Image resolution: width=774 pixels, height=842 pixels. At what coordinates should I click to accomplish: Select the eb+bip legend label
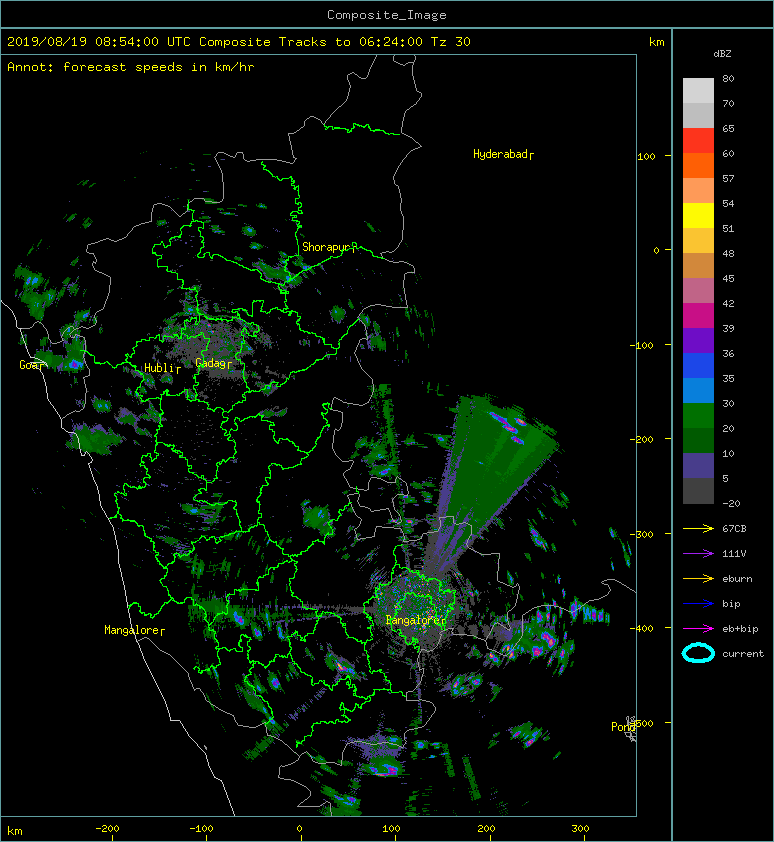pos(740,629)
